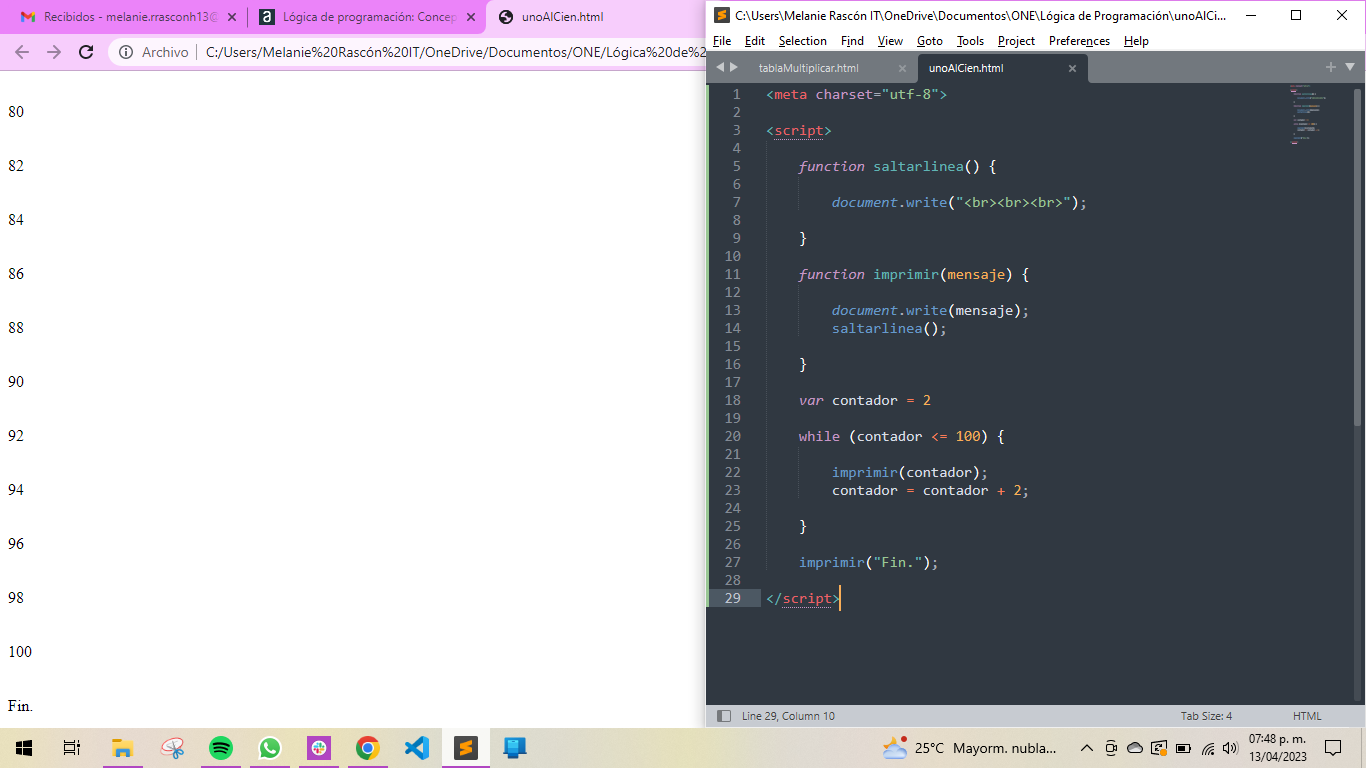Open Visual Studio Code from the taskbar
Viewport: 1366px width, 768px height.
417,748
